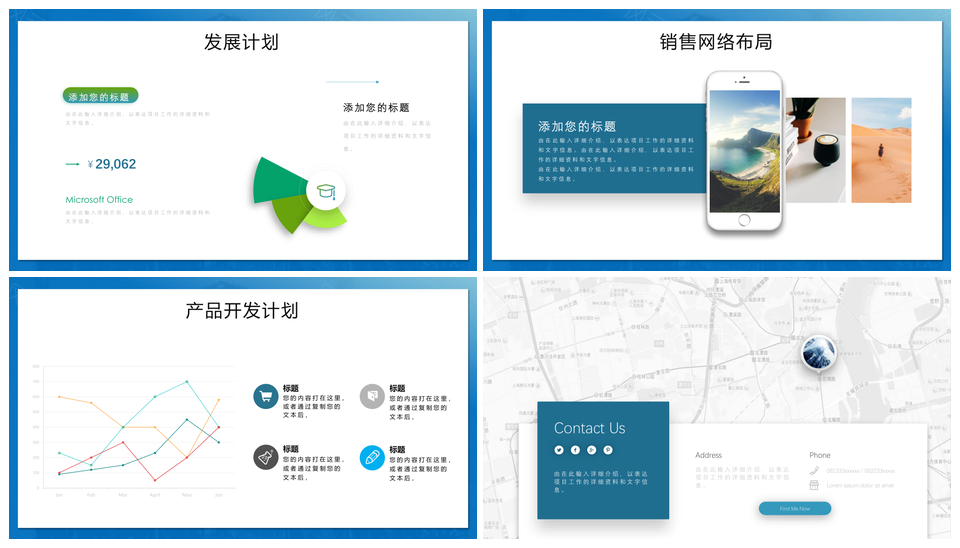Screen dimensions: 960x548
Task: Click the 销售网络布局 slide title
Action: (x=716, y=42)
